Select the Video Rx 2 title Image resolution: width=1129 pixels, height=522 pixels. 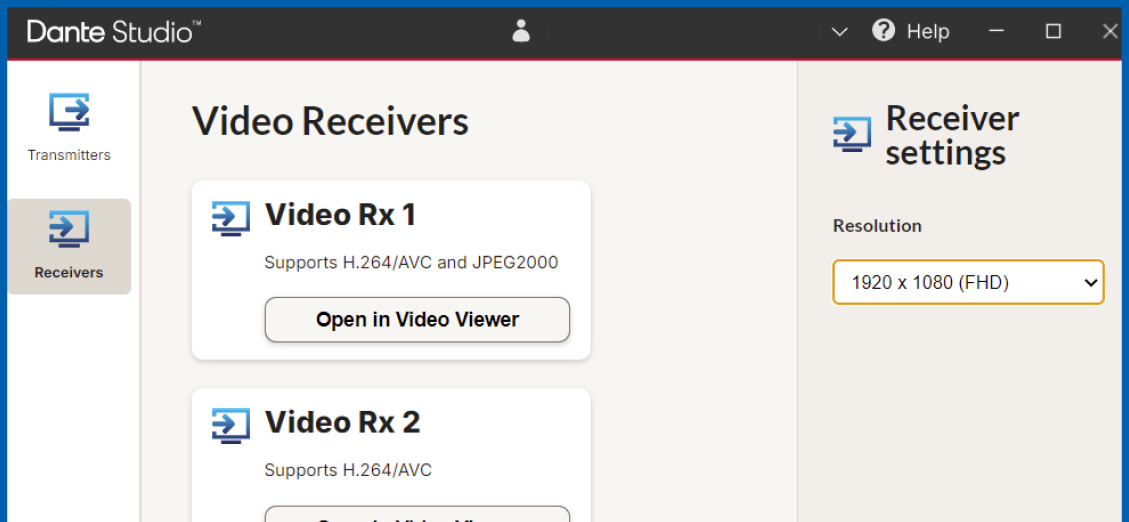pos(342,422)
